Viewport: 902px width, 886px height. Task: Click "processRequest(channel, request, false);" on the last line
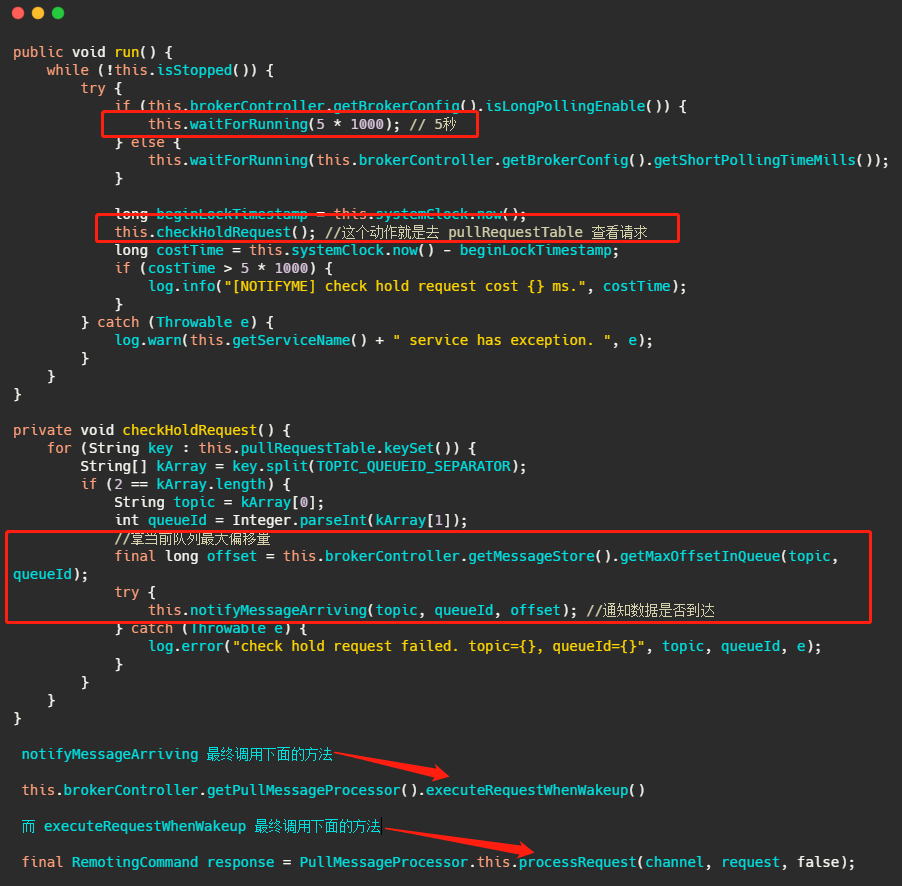(x=687, y=862)
